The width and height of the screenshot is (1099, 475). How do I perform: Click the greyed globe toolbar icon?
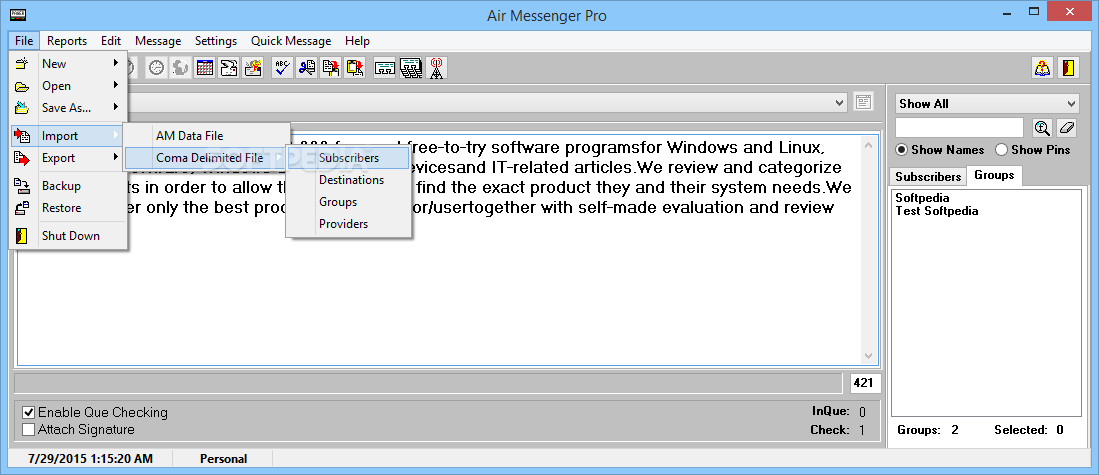(180, 68)
